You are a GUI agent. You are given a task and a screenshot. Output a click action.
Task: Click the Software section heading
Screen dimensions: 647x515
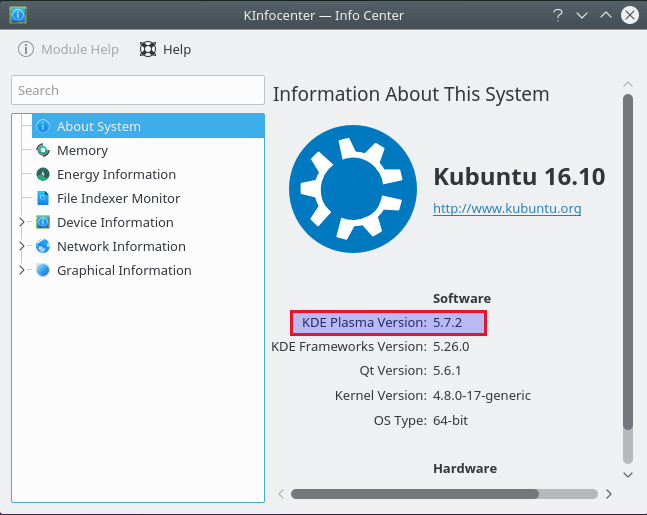pos(462,298)
